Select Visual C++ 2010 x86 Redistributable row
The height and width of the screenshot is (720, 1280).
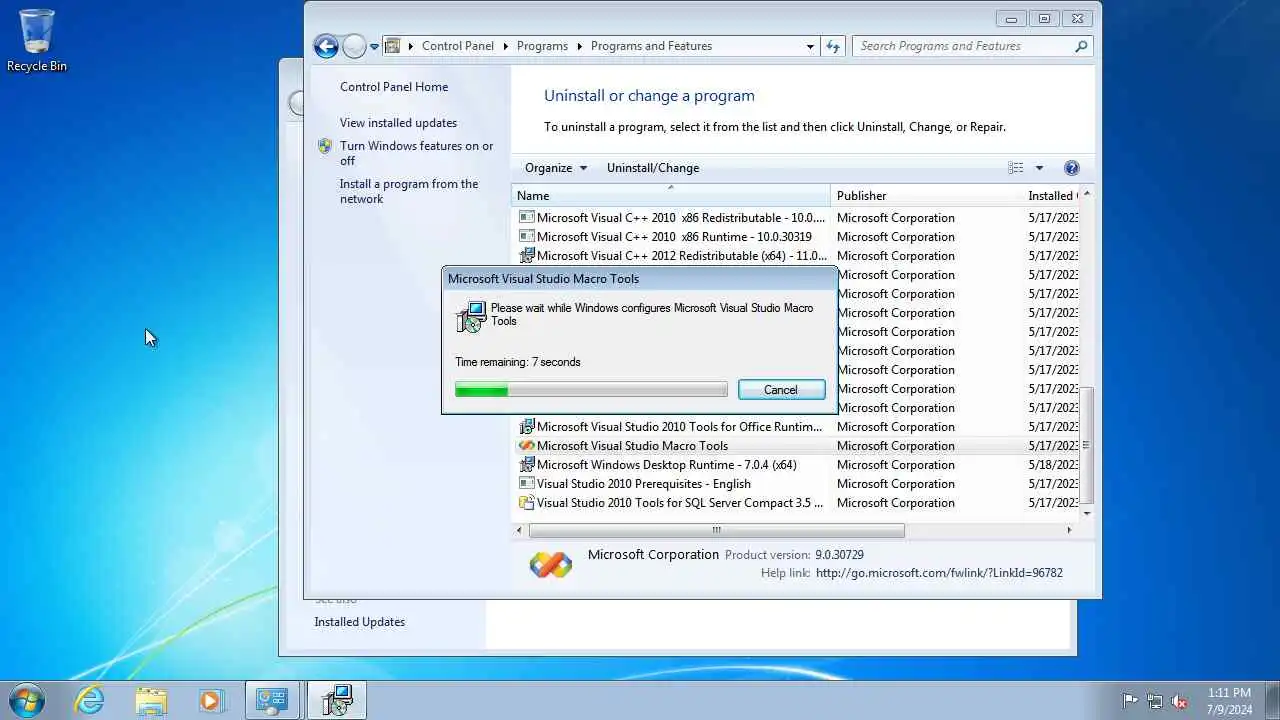pos(796,218)
